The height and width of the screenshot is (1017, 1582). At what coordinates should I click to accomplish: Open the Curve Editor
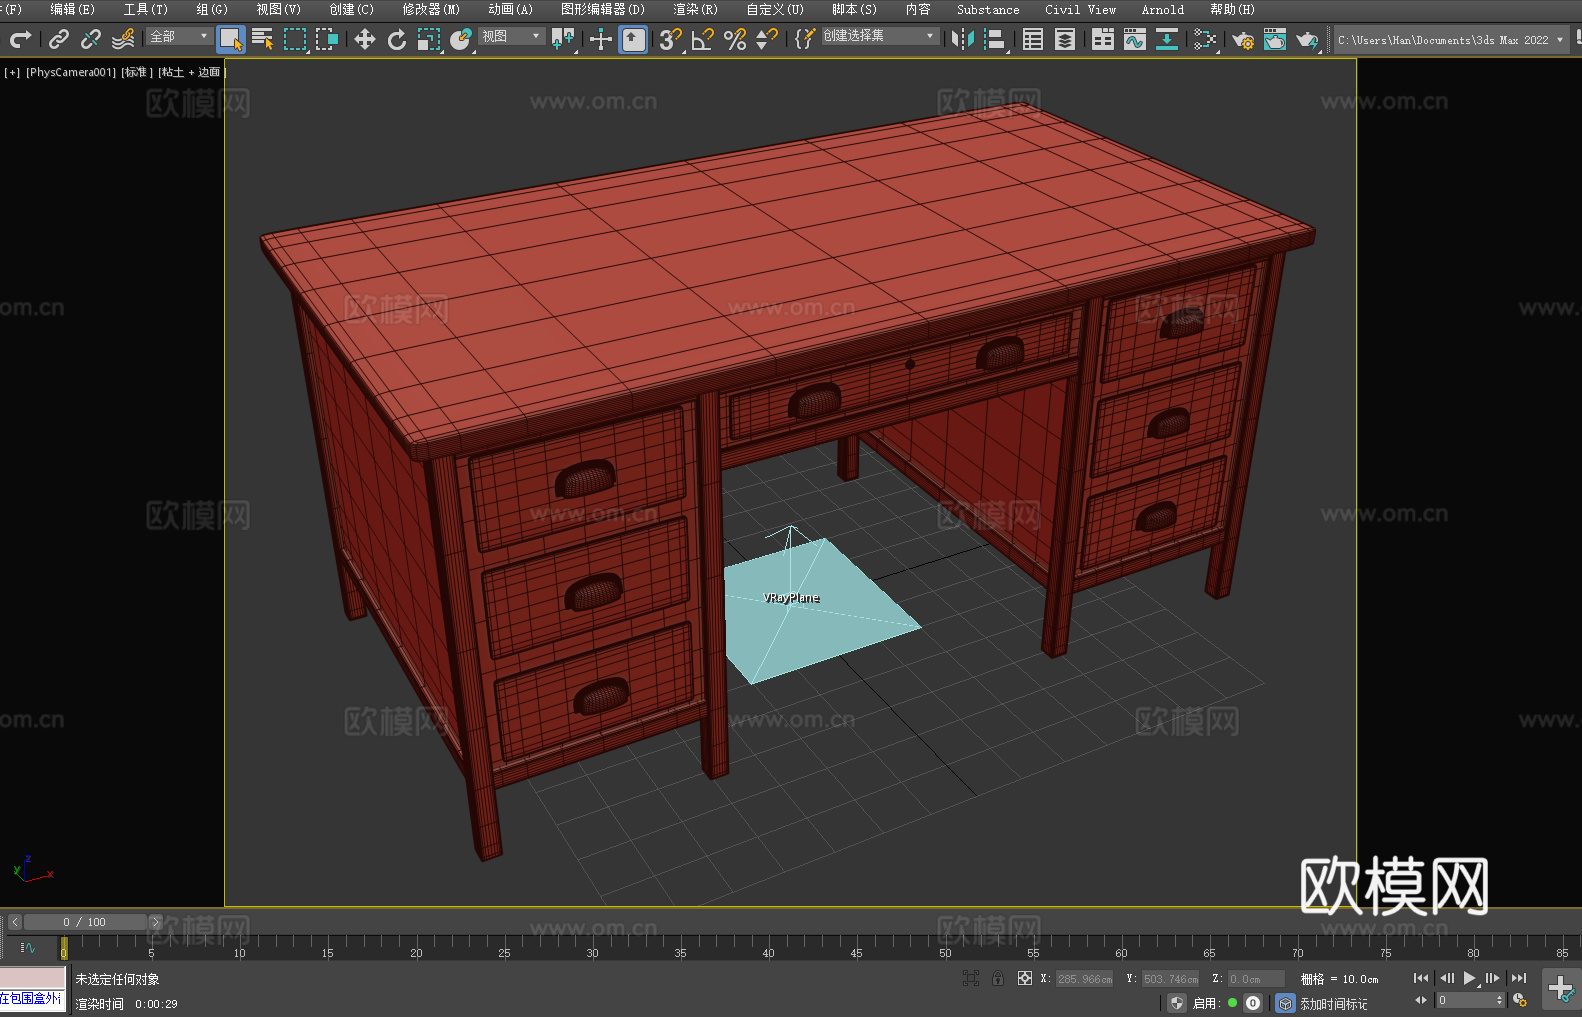coord(1135,39)
